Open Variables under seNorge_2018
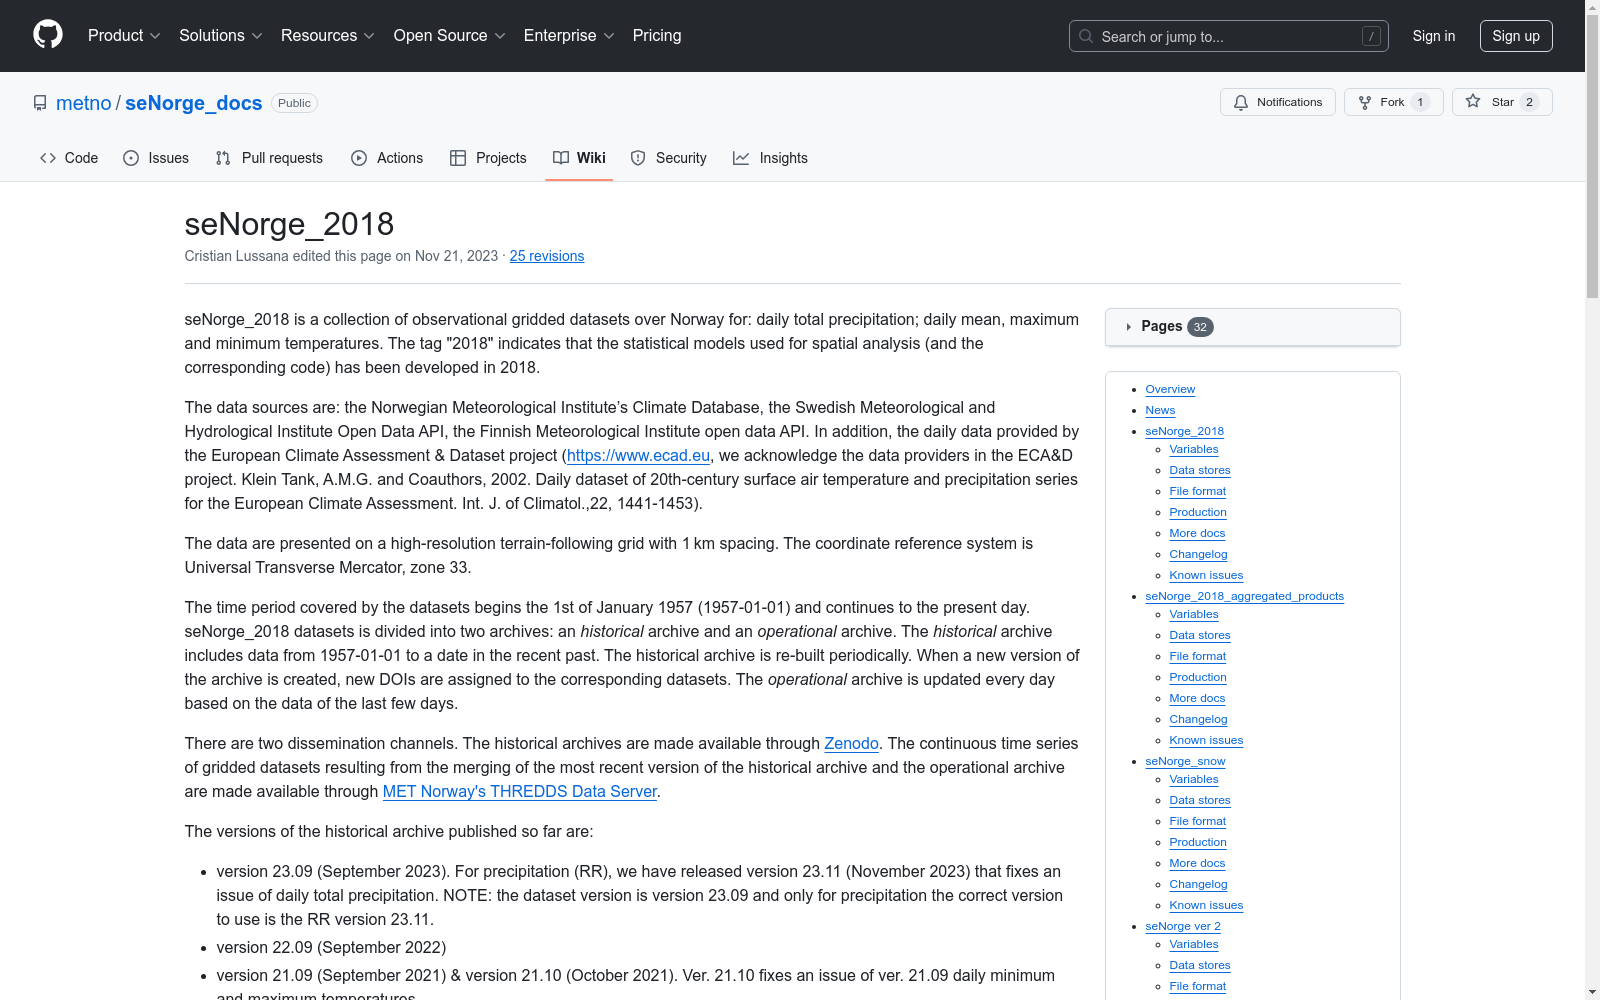The height and width of the screenshot is (1000, 1600). [x=1194, y=449]
